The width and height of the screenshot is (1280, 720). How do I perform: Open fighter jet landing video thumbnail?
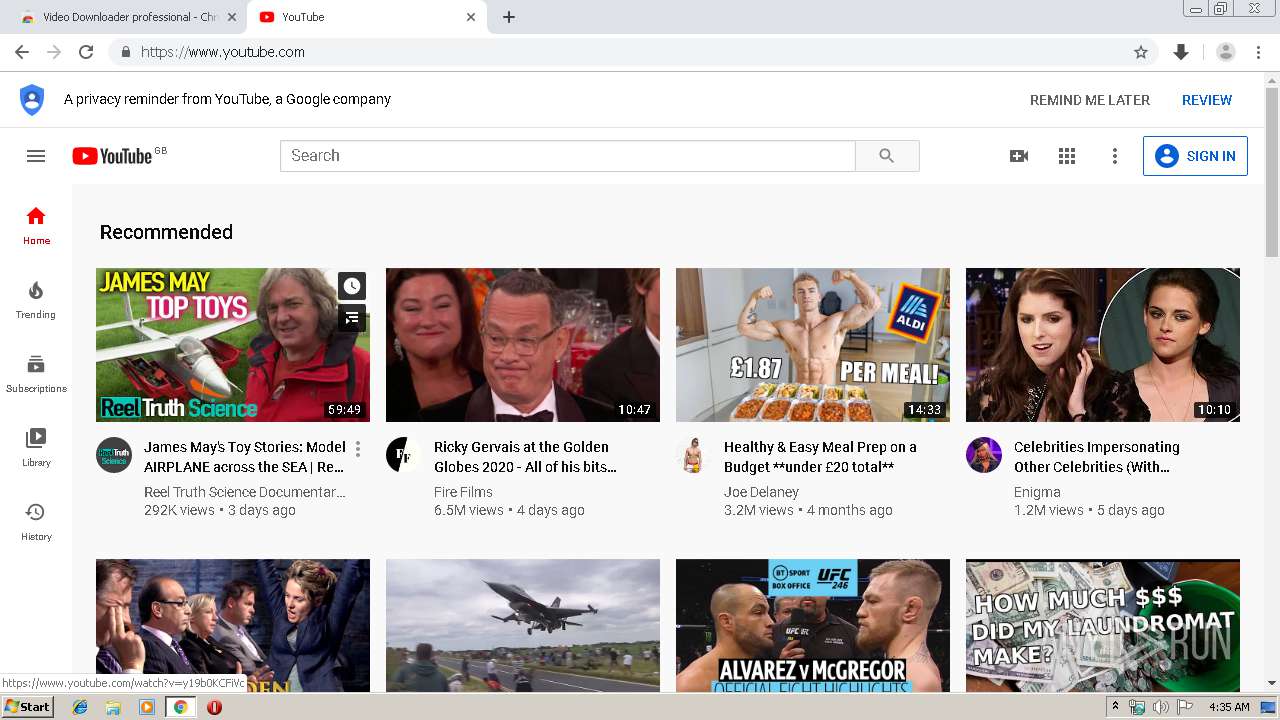point(523,625)
